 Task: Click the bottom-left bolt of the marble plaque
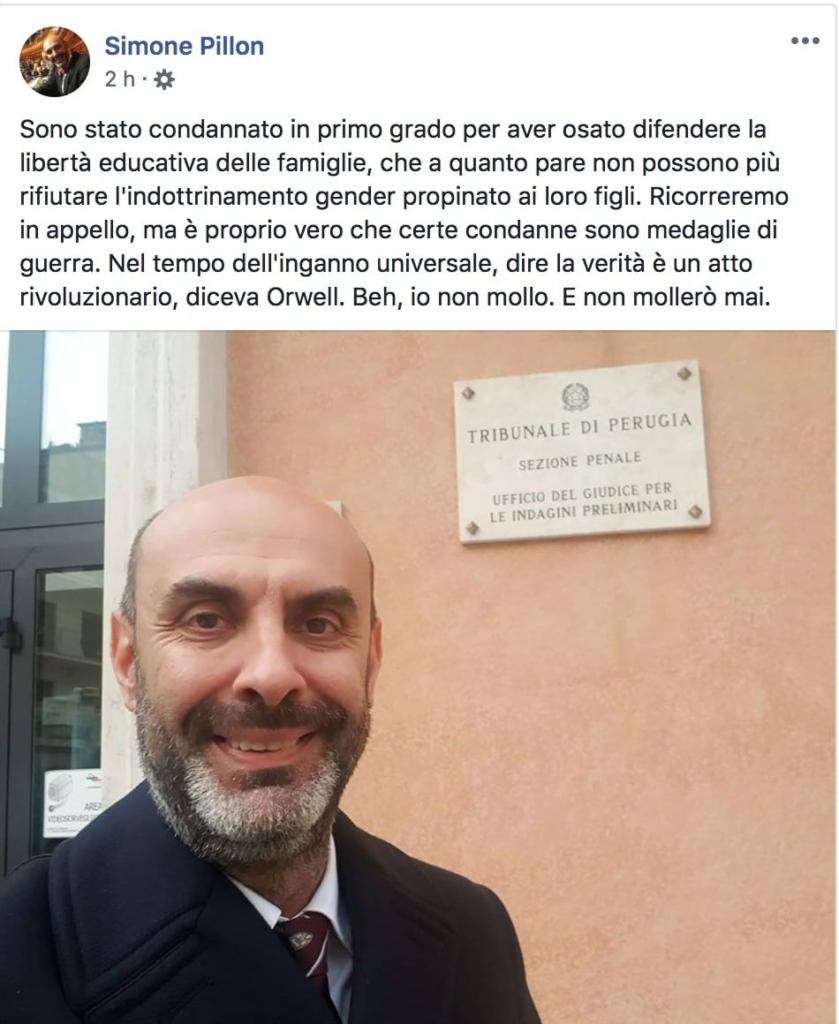[x=472, y=528]
